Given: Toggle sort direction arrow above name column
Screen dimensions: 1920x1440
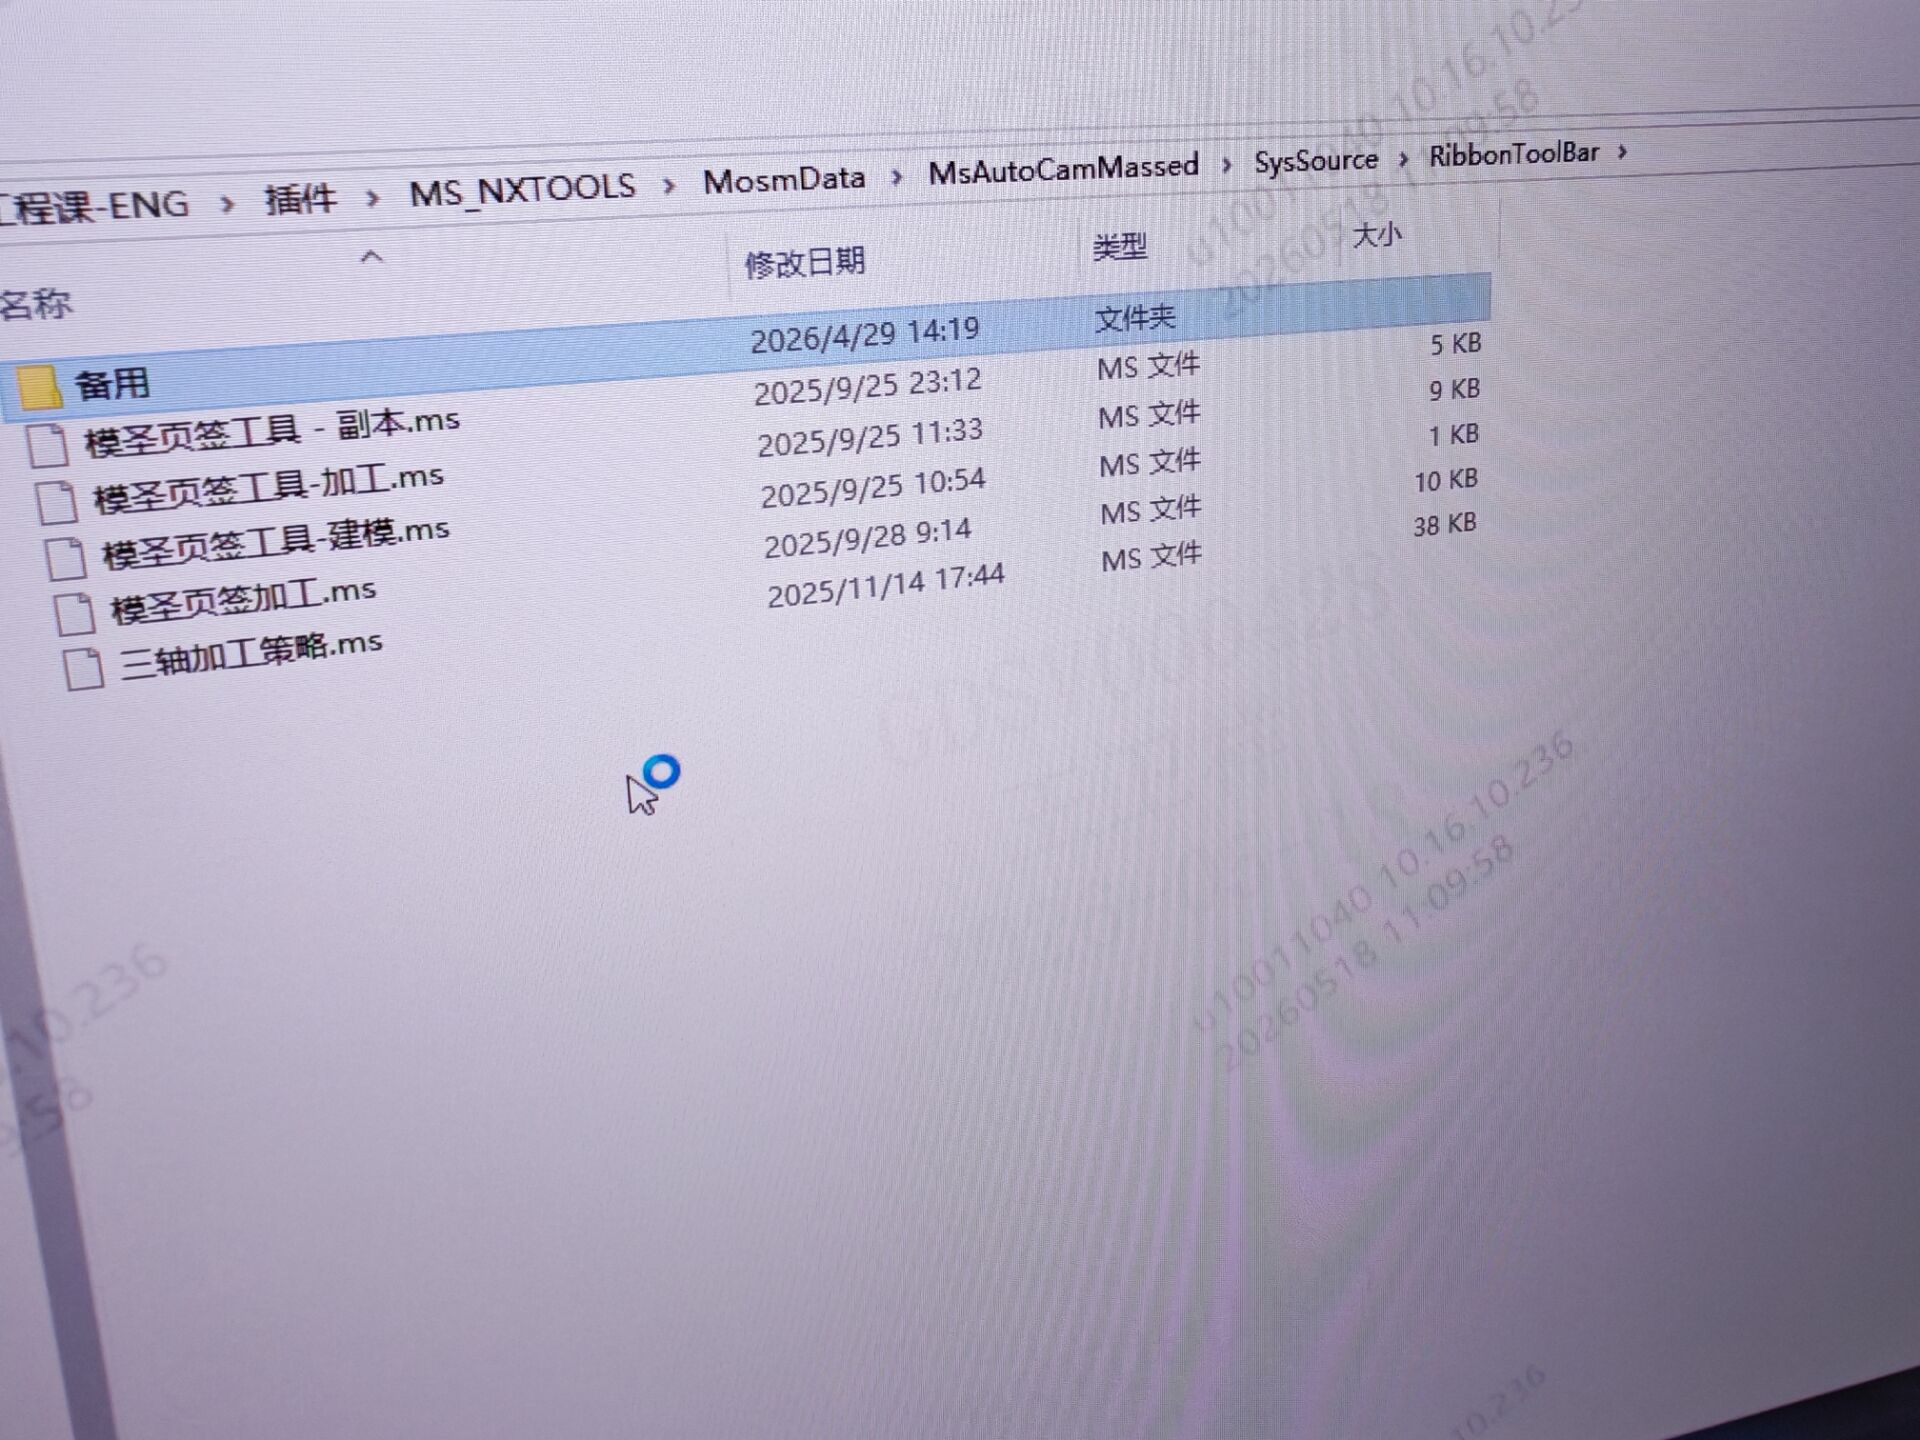Looking at the screenshot, I should (371, 257).
